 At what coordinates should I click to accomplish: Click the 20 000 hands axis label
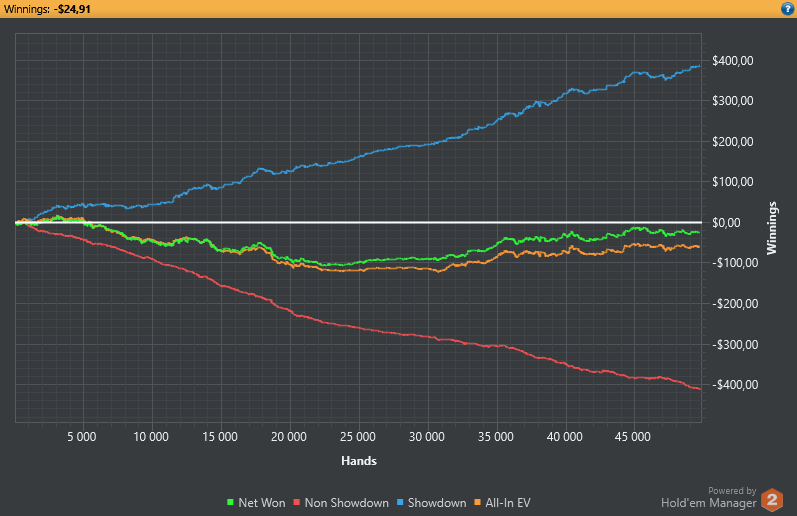(289, 437)
